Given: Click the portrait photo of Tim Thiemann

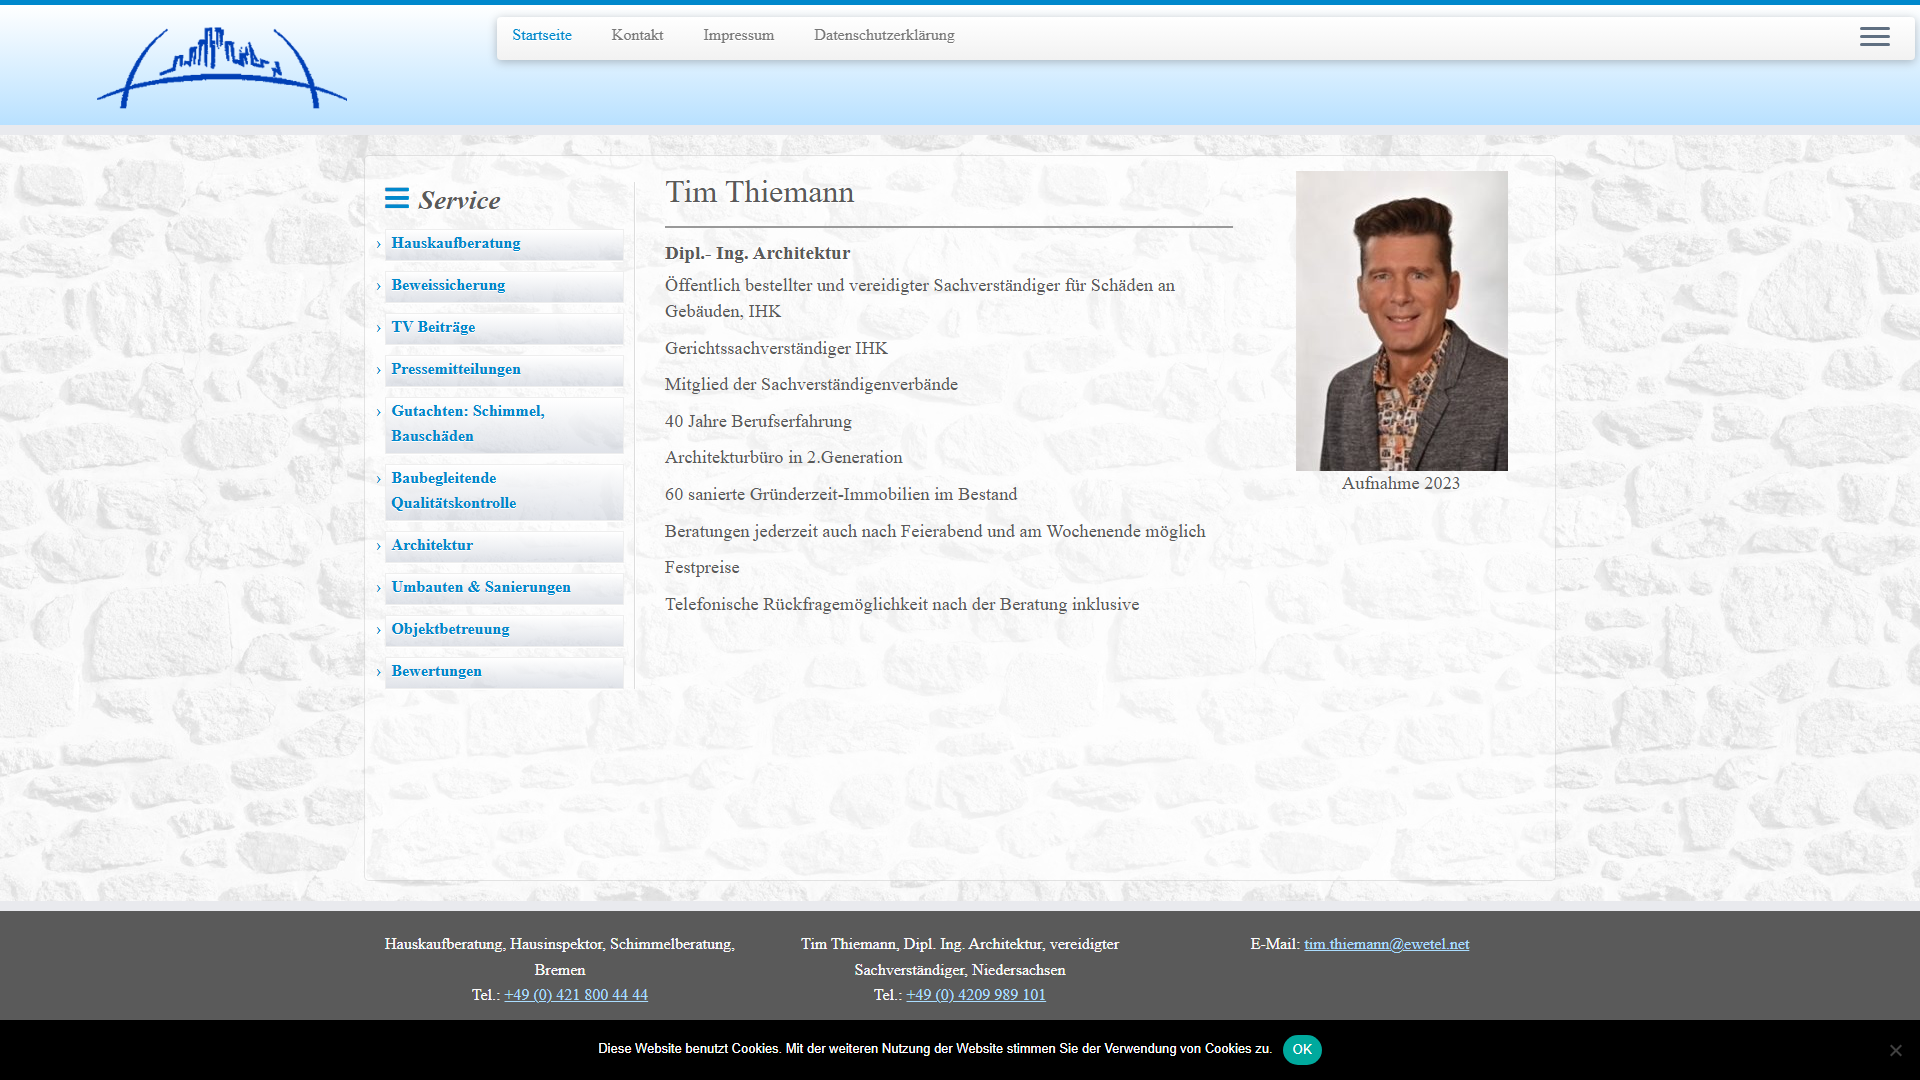Looking at the screenshot, I should tap(1402, 321).
